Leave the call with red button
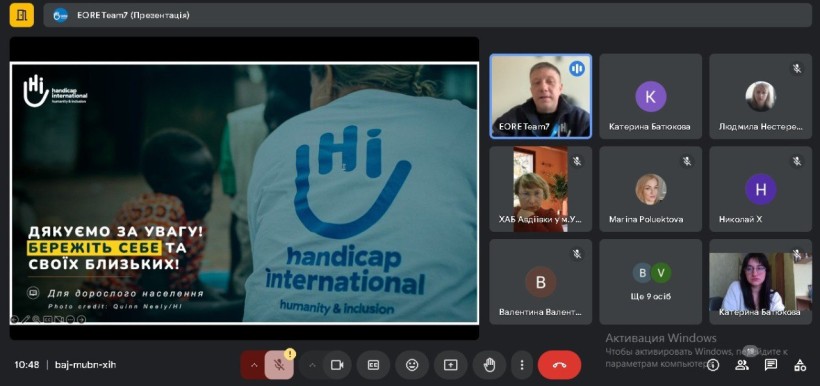The width and height of the screenshot is (820, 386). click(x=559, y=365)
